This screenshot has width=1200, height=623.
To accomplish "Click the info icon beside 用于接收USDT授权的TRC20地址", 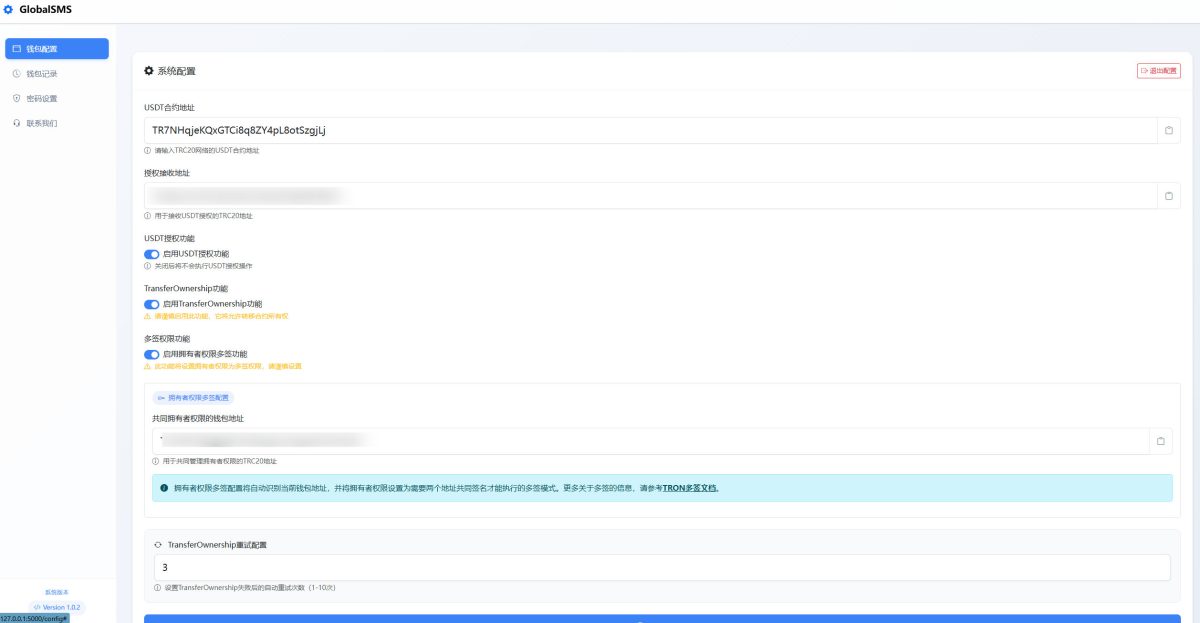I will coord(147,216).
